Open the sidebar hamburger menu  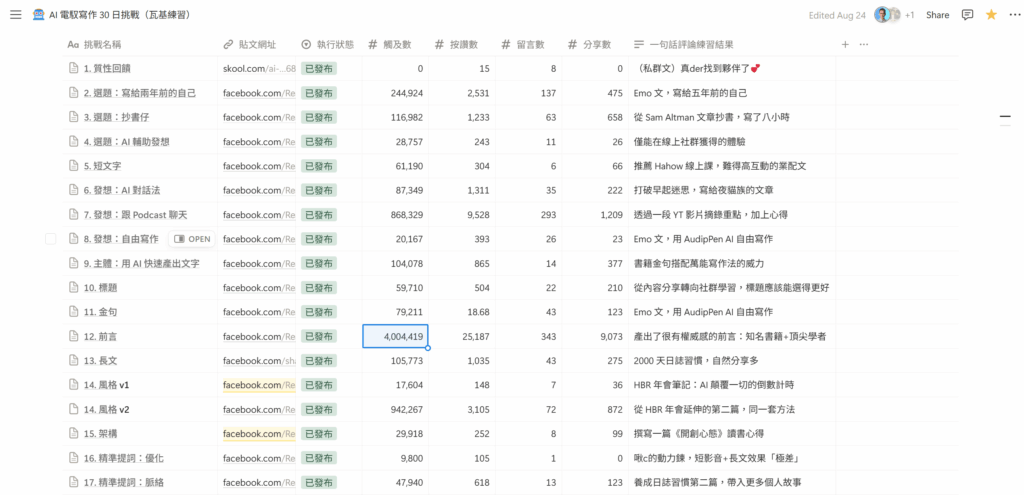tap(16, 15)
